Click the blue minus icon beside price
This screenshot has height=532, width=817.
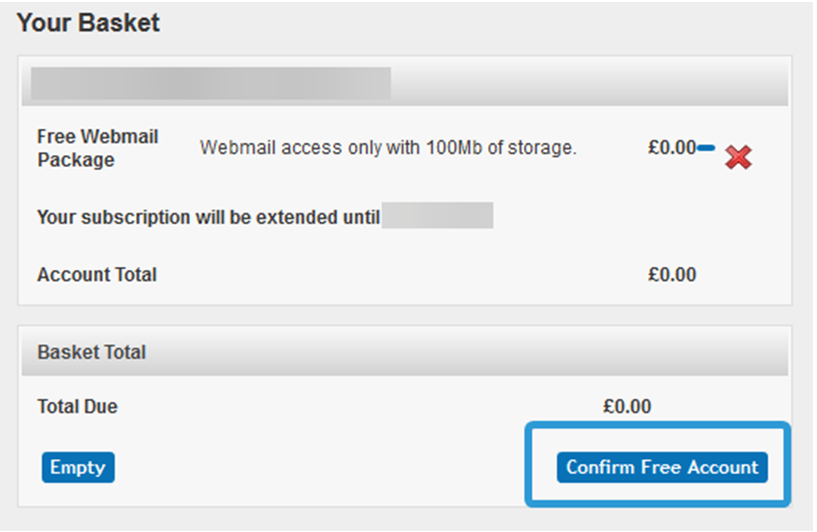[x=706, y=149]
